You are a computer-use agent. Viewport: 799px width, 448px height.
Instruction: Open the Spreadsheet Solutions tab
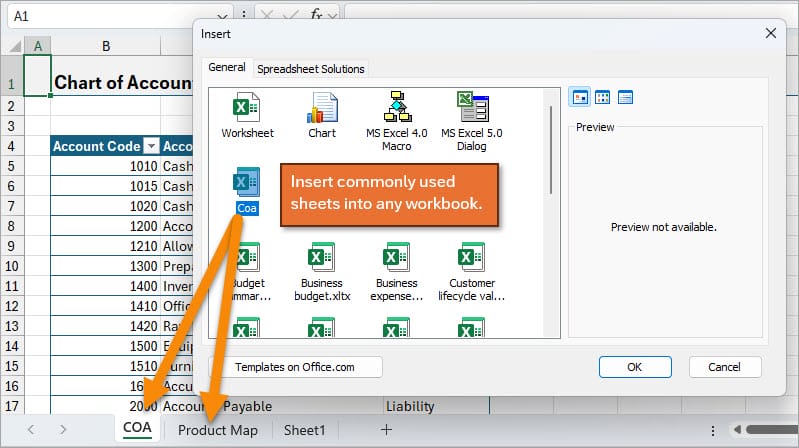[311, 69]
